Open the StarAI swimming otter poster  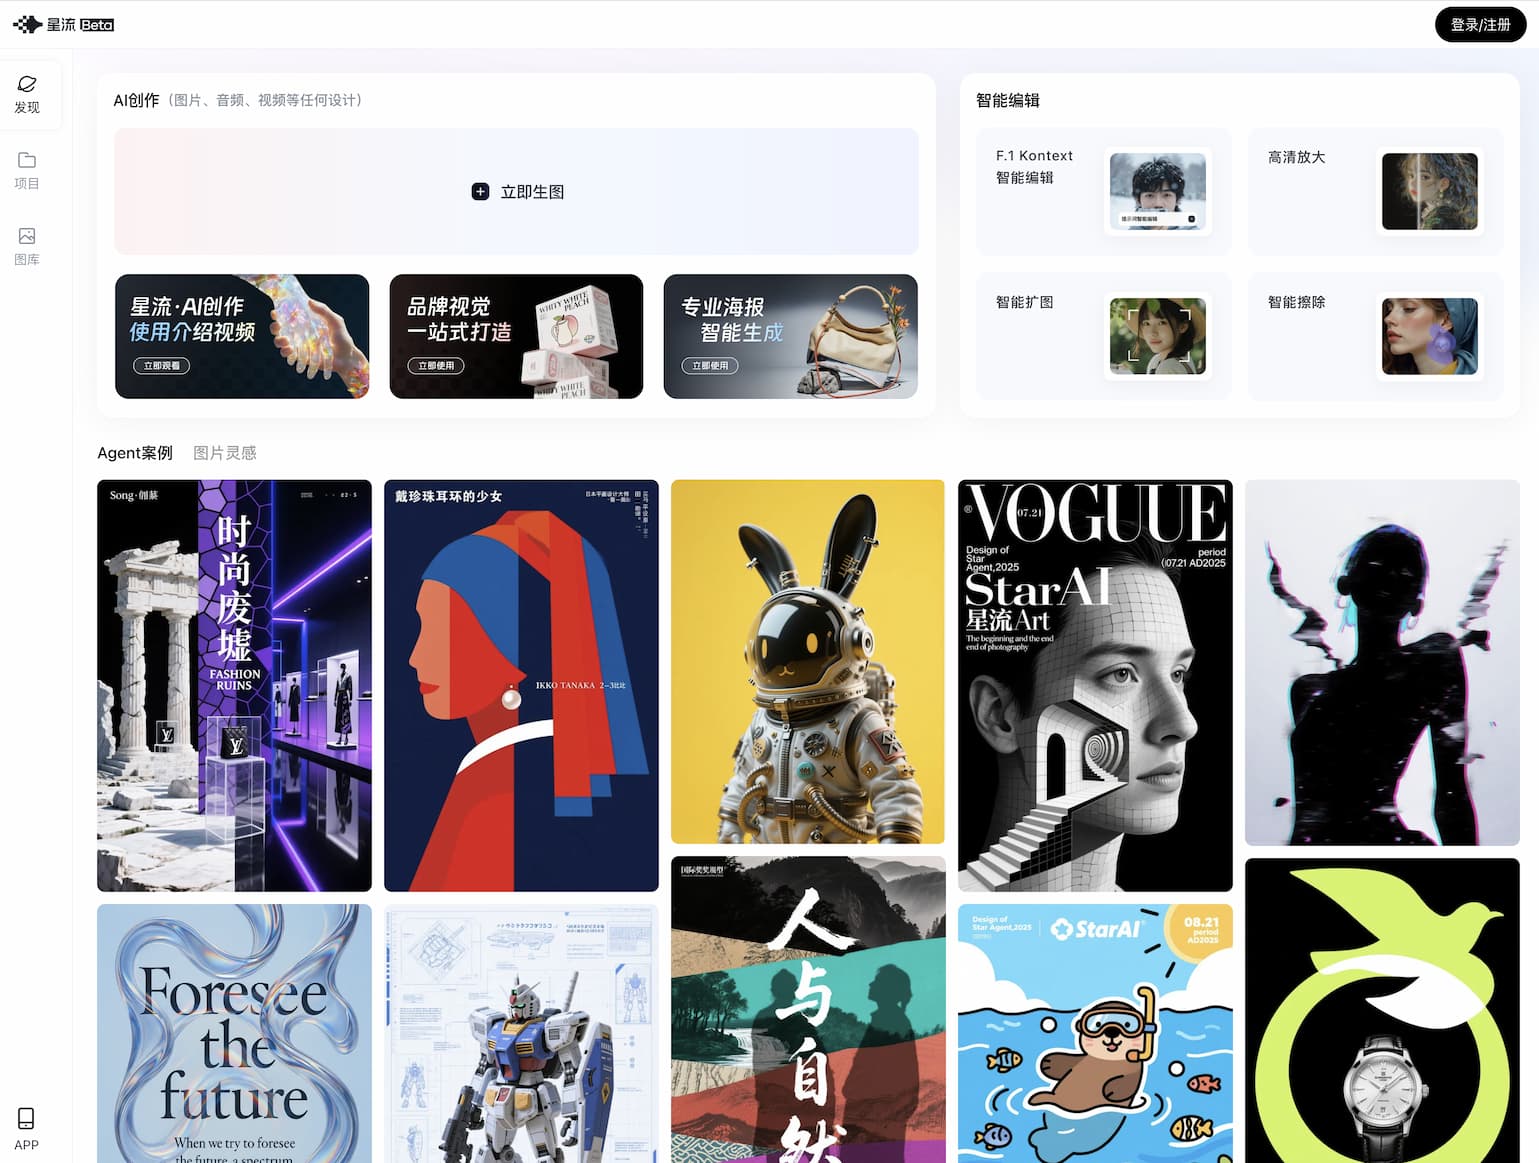(1095, 1033)
